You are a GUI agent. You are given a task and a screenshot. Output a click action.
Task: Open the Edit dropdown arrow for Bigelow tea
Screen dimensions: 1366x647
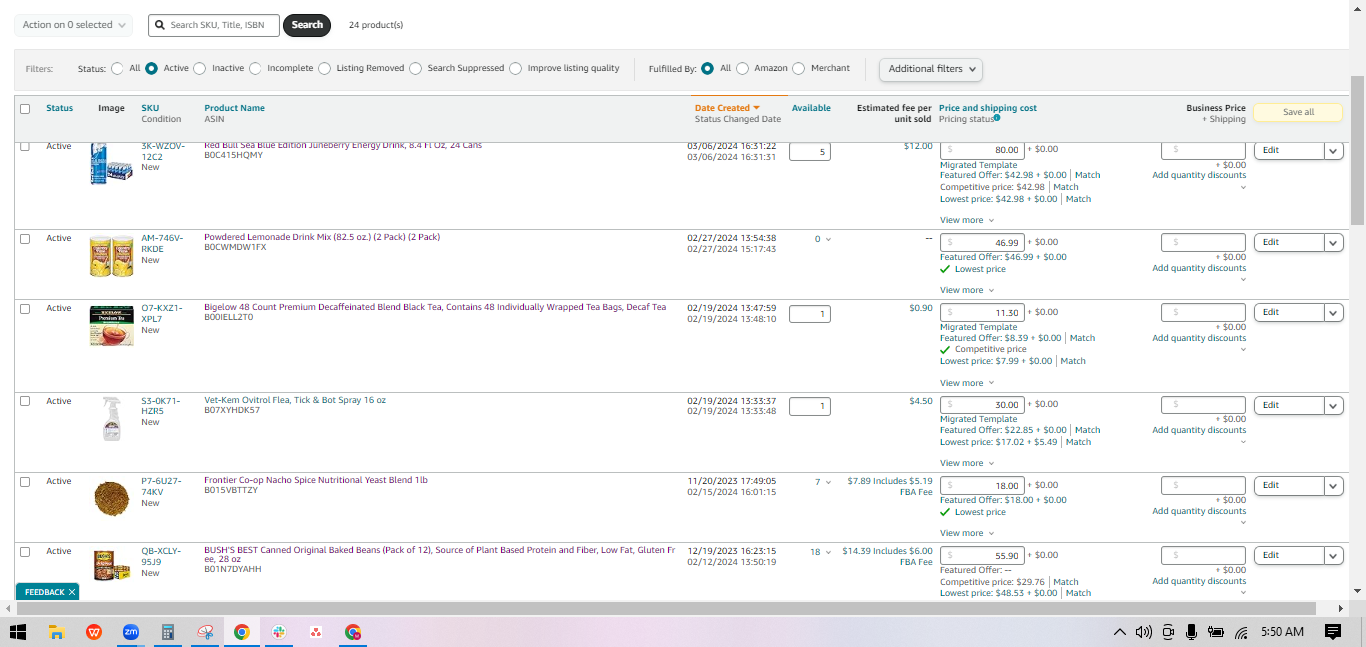1333,312
